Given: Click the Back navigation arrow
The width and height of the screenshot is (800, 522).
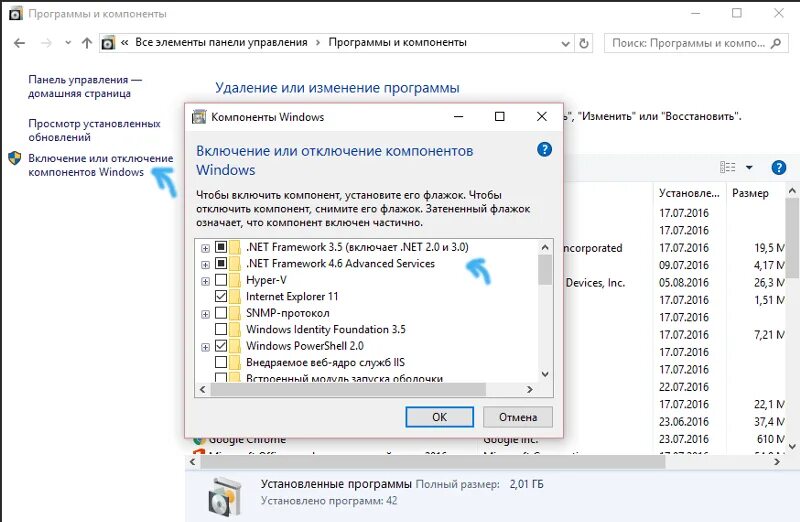Looking at the screenshot, I should (x=19, y=43).
